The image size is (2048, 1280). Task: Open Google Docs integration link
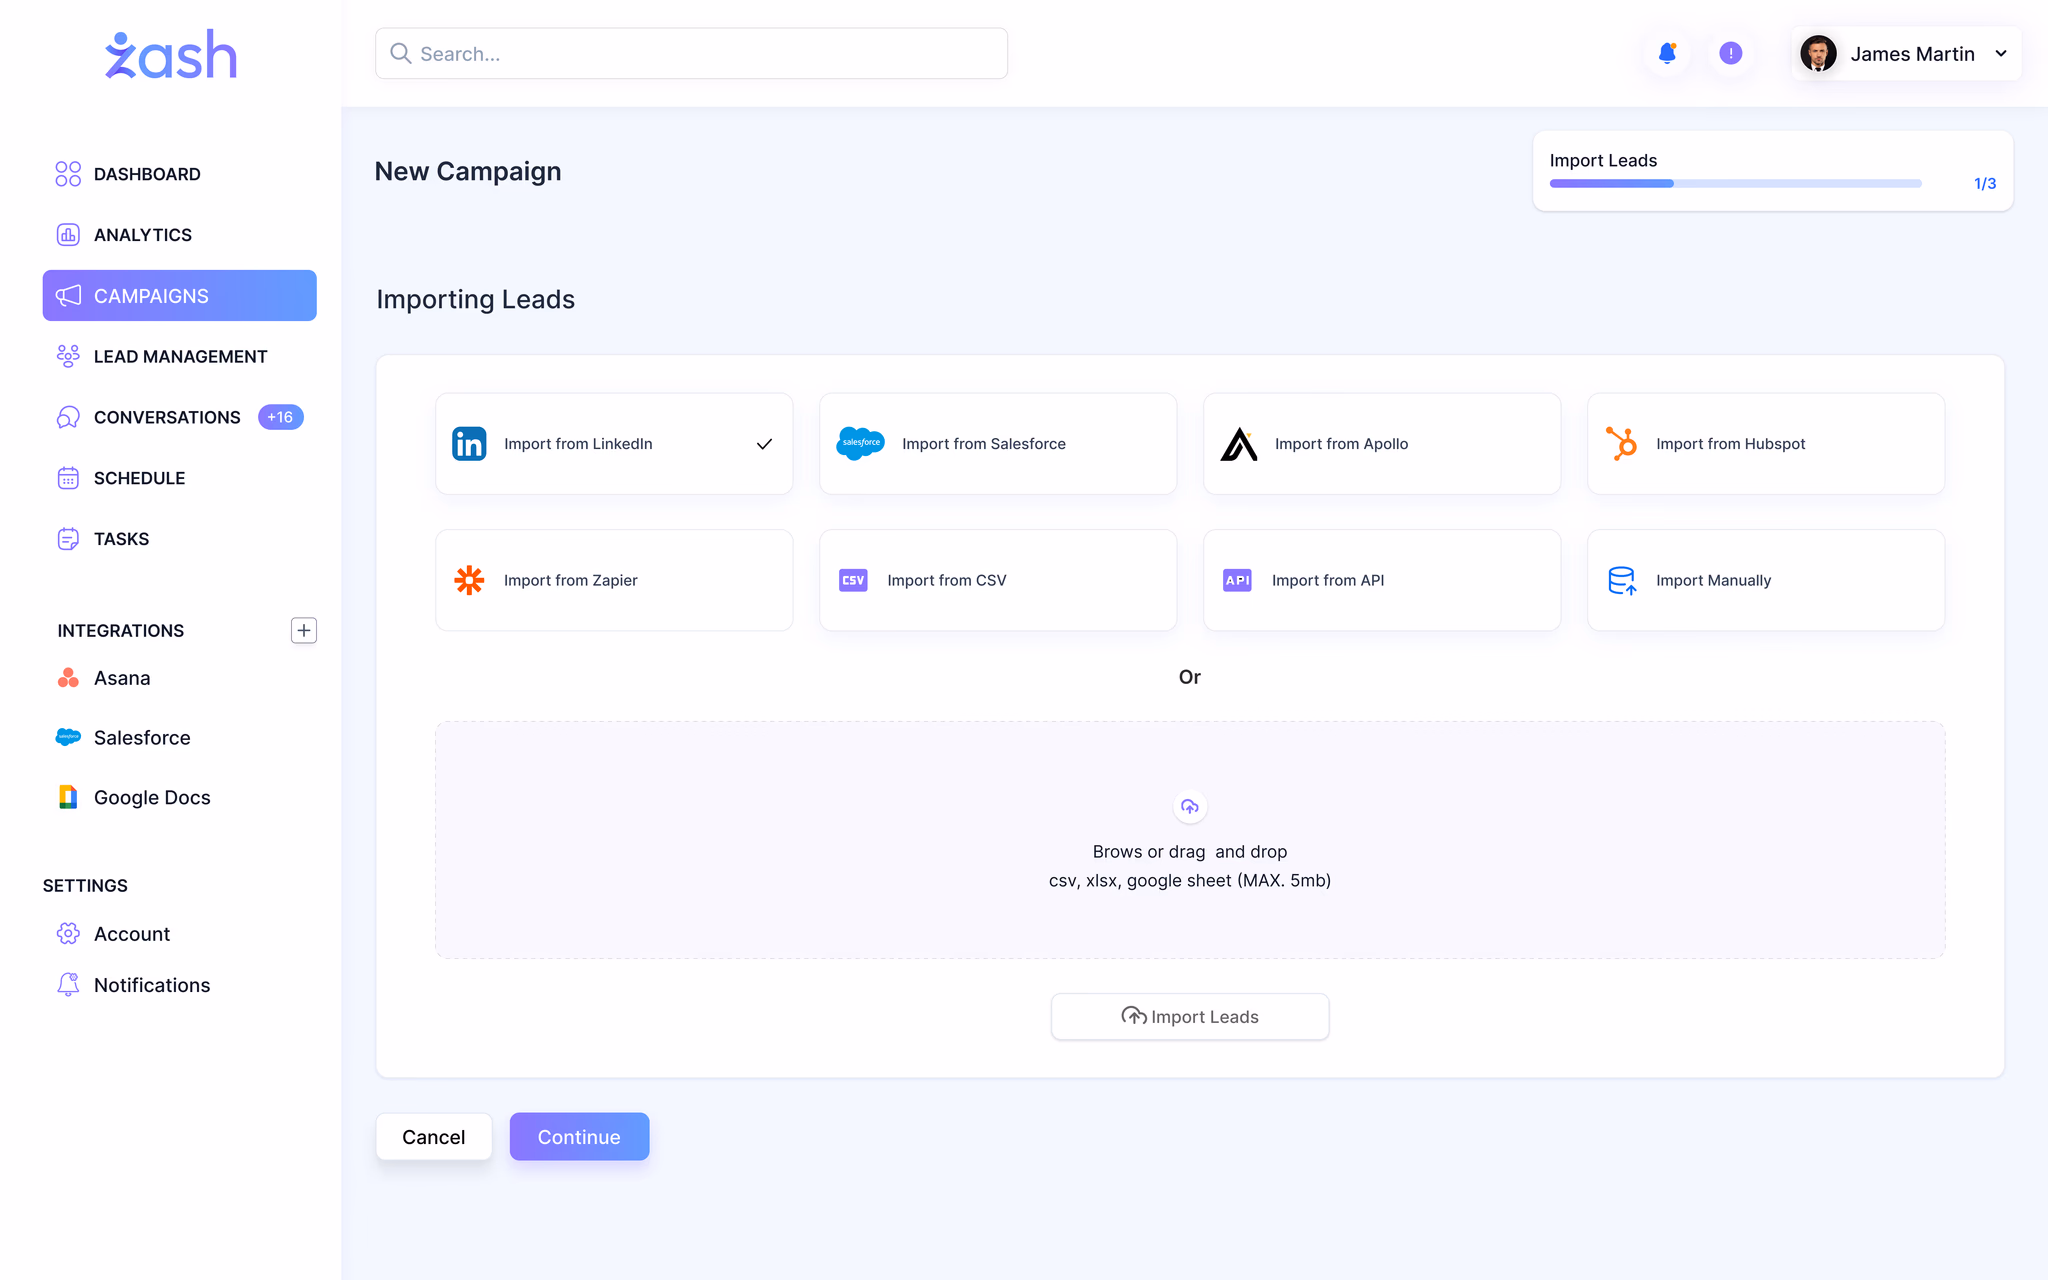tap(152, 797)
